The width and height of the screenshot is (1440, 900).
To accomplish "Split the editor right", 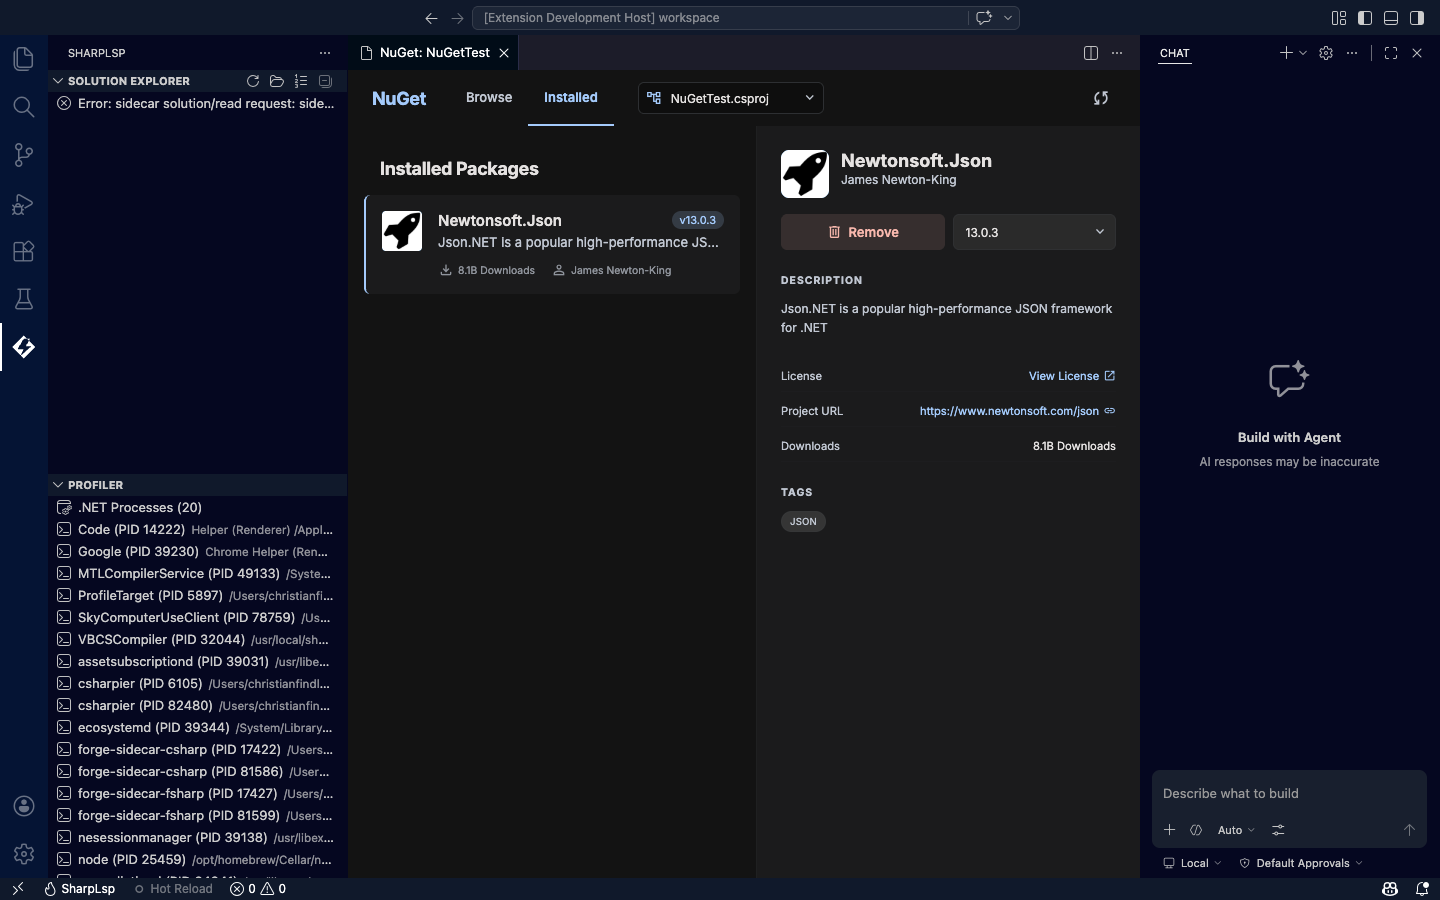I will point(1091,53).
